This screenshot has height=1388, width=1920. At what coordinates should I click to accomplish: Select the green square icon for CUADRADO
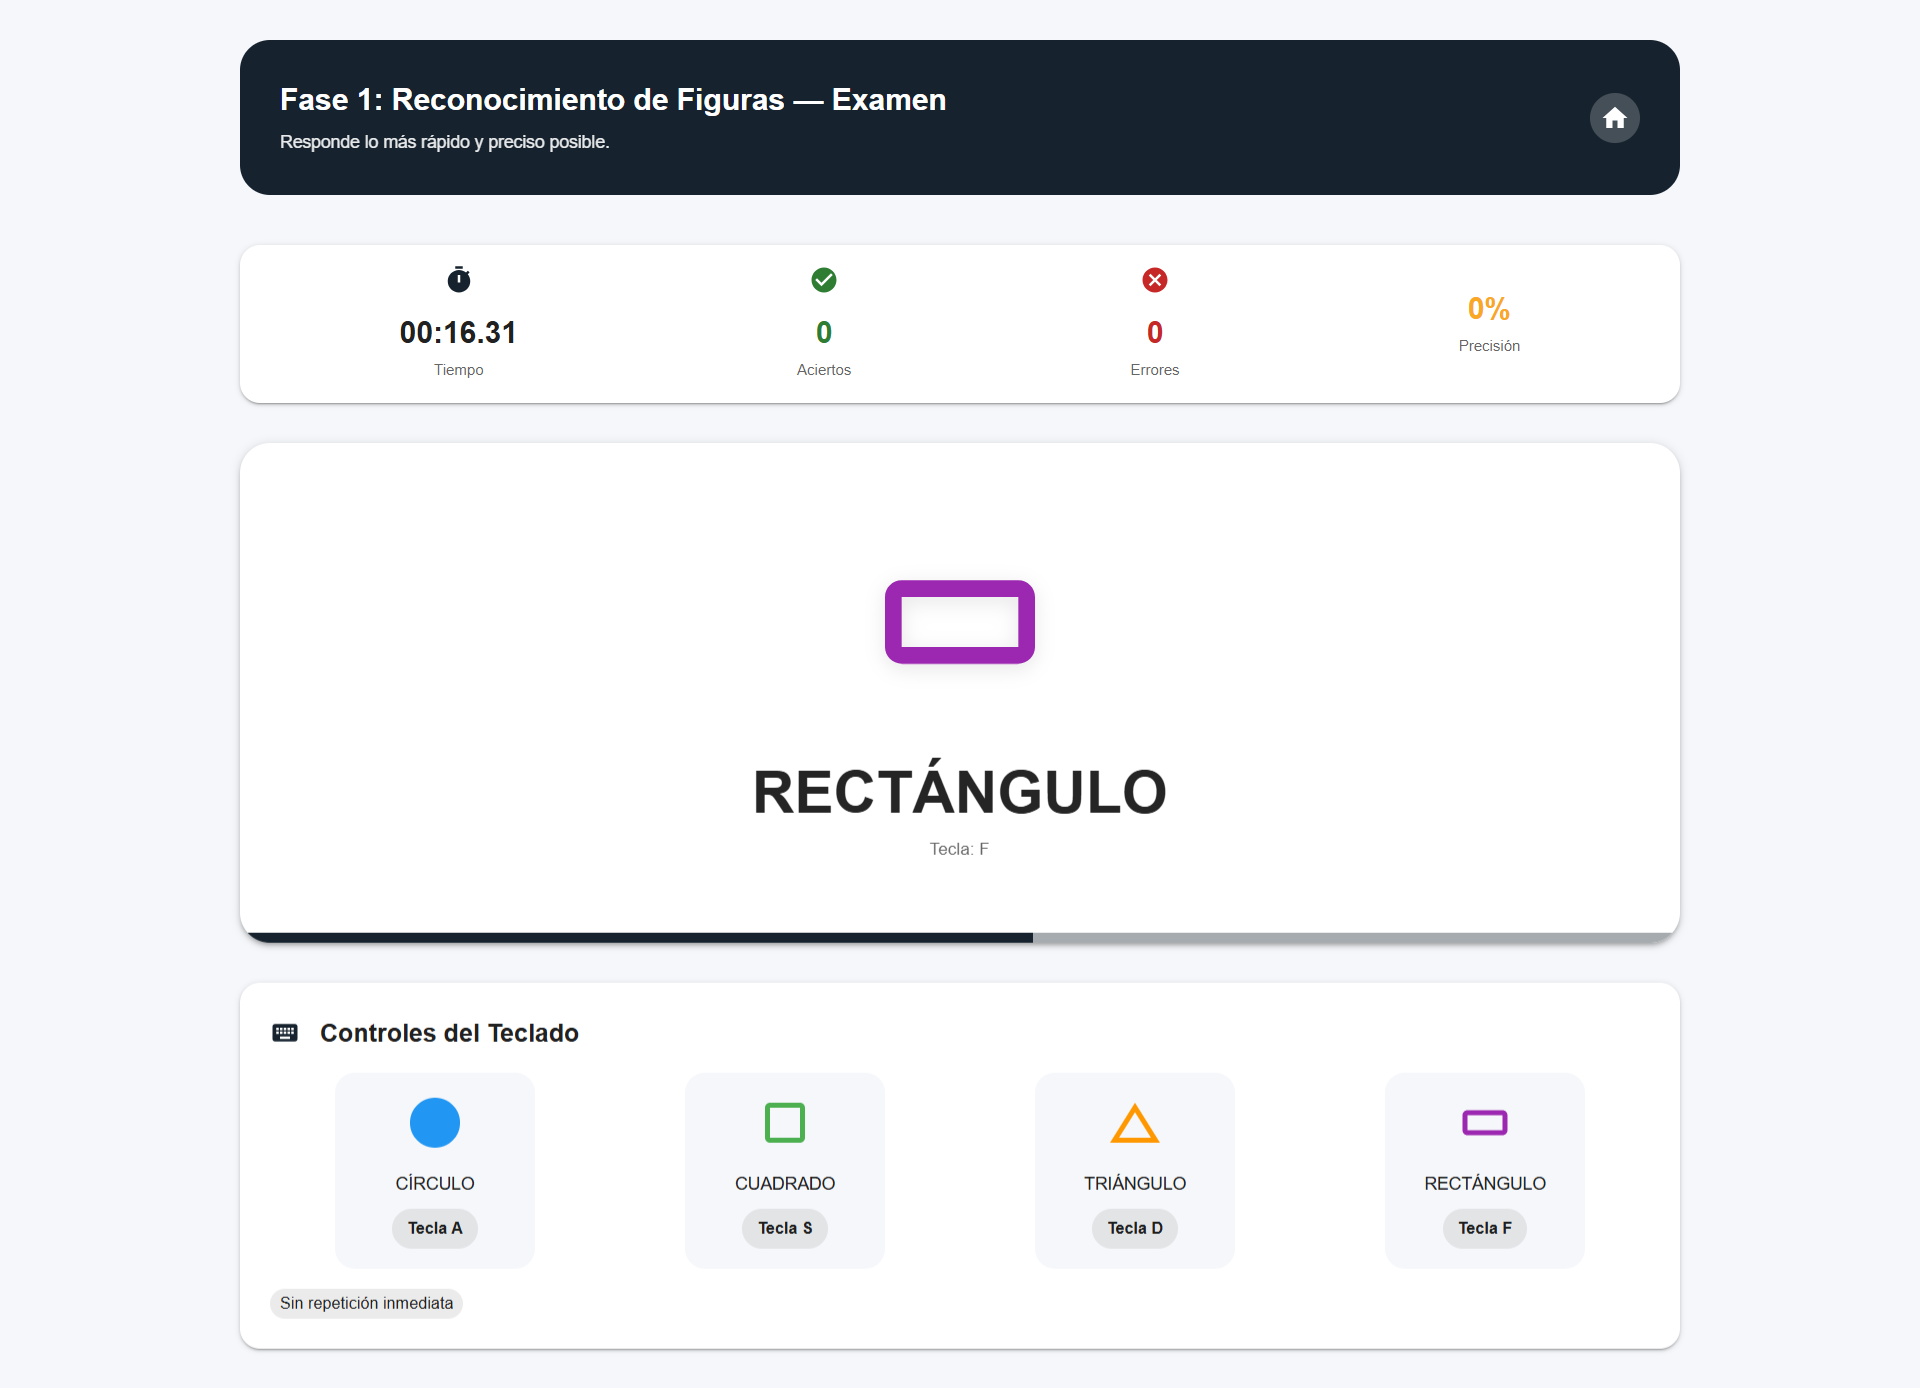(784, 1122)
